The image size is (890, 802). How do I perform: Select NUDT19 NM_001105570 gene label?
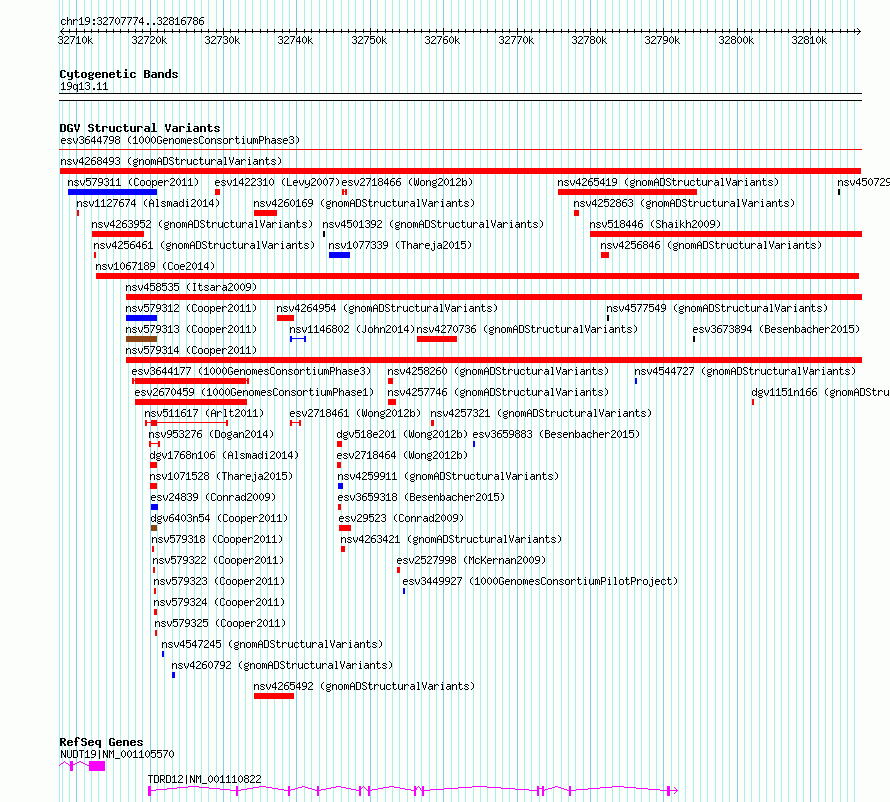pyautogui.click(x=117, y=754)
